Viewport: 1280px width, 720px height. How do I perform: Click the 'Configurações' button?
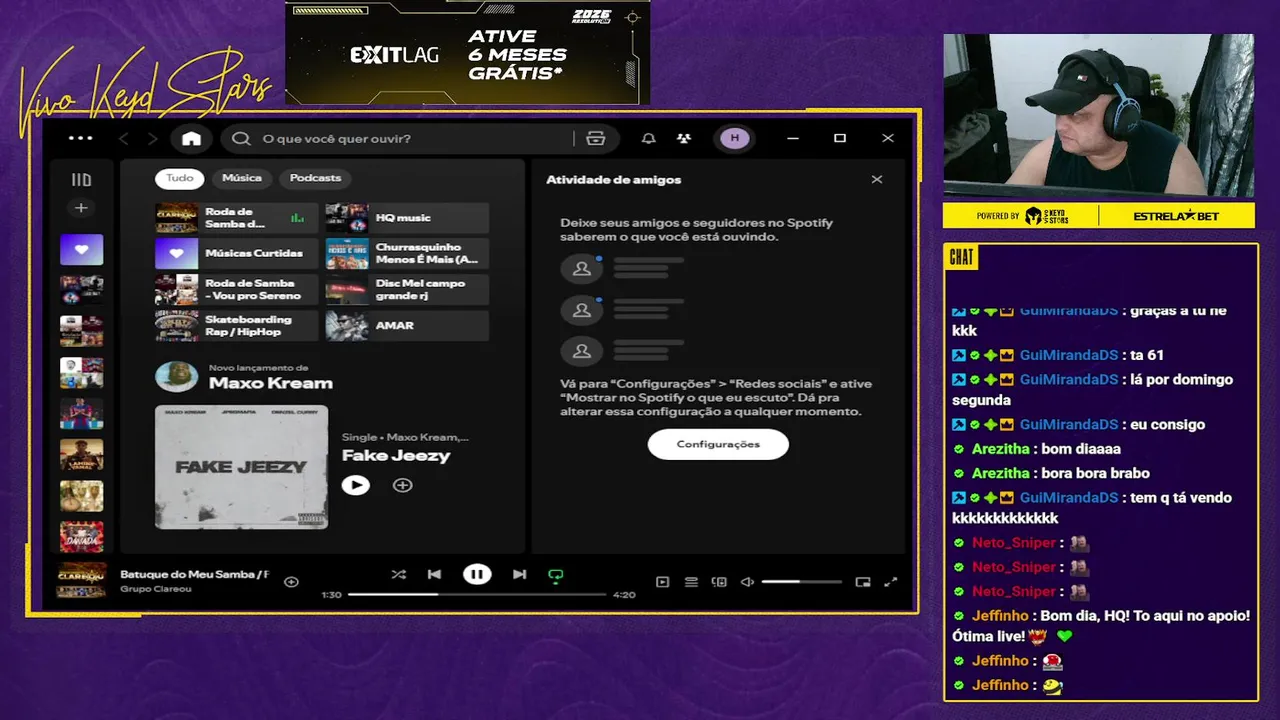718,444
